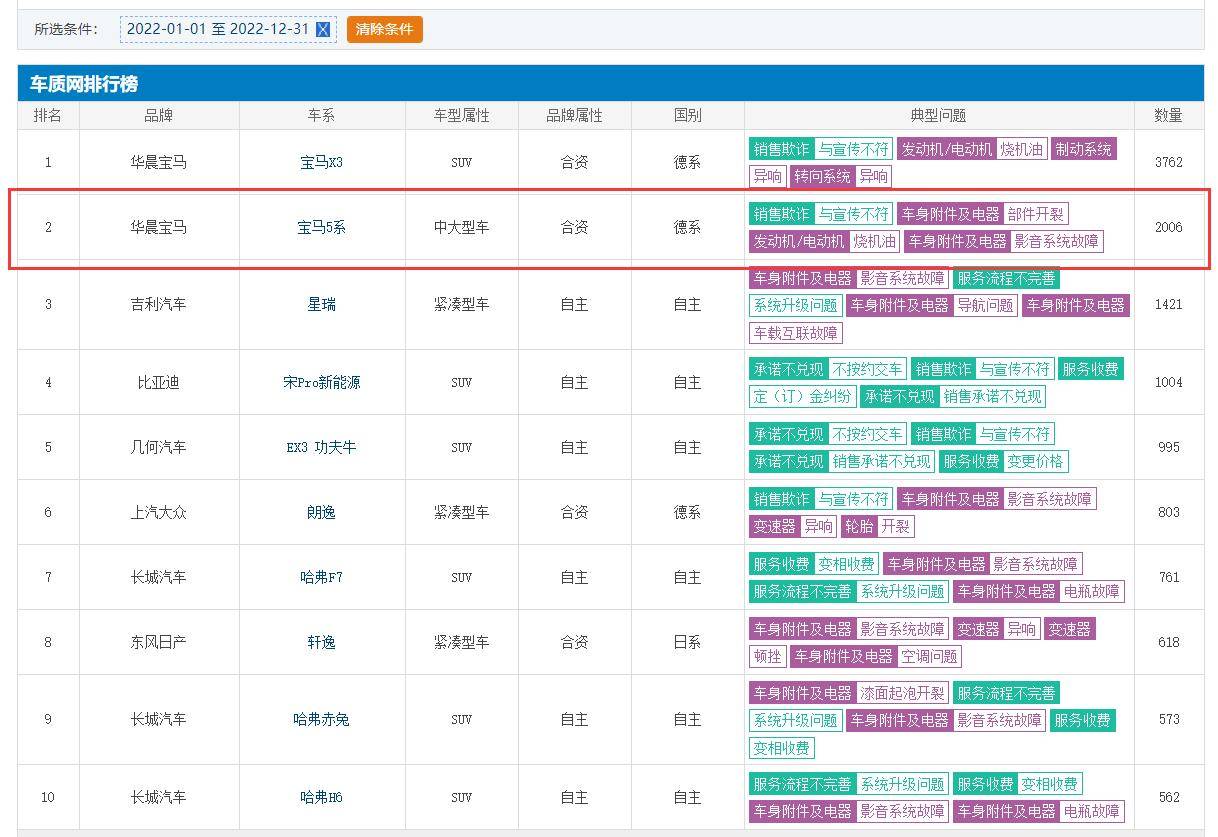This screenshot has width=1218, height=837.
Task: Click the 部件开裂 tag in 宝马5系 row
Action: point(1036,214)
